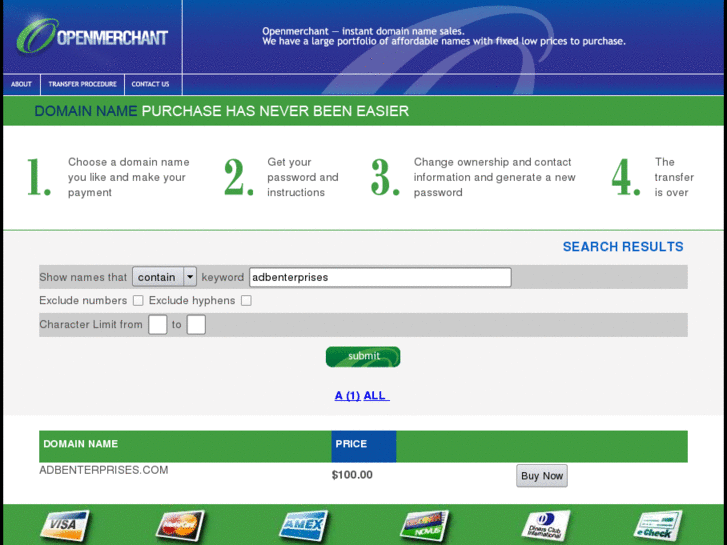This screenshot has width=727, height=545.
Task: Click the Openmerchant logo
Action: (92, 36)
